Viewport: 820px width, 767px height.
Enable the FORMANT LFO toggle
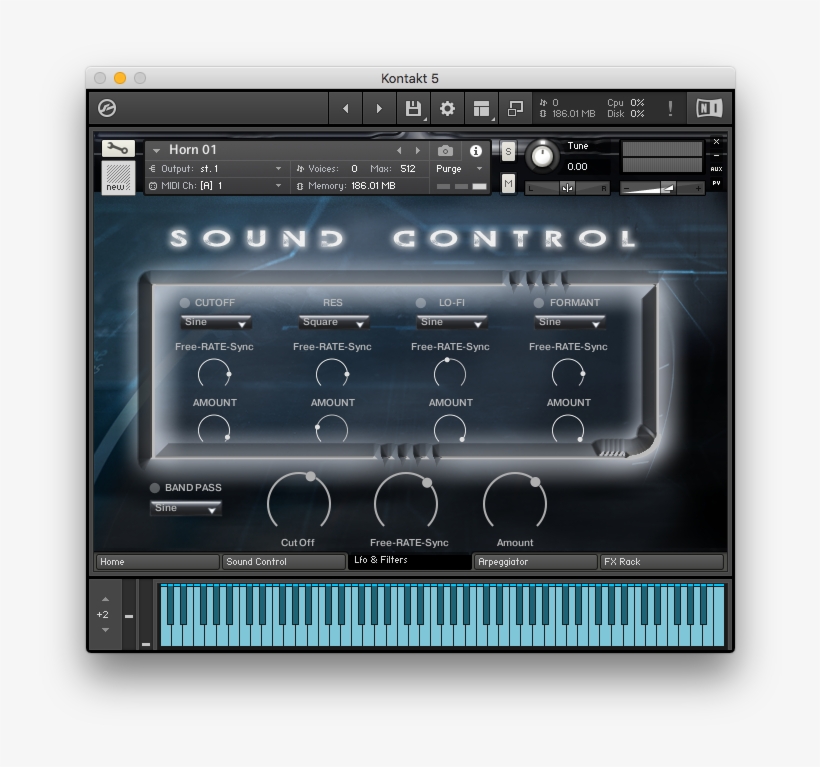(538, 303)
